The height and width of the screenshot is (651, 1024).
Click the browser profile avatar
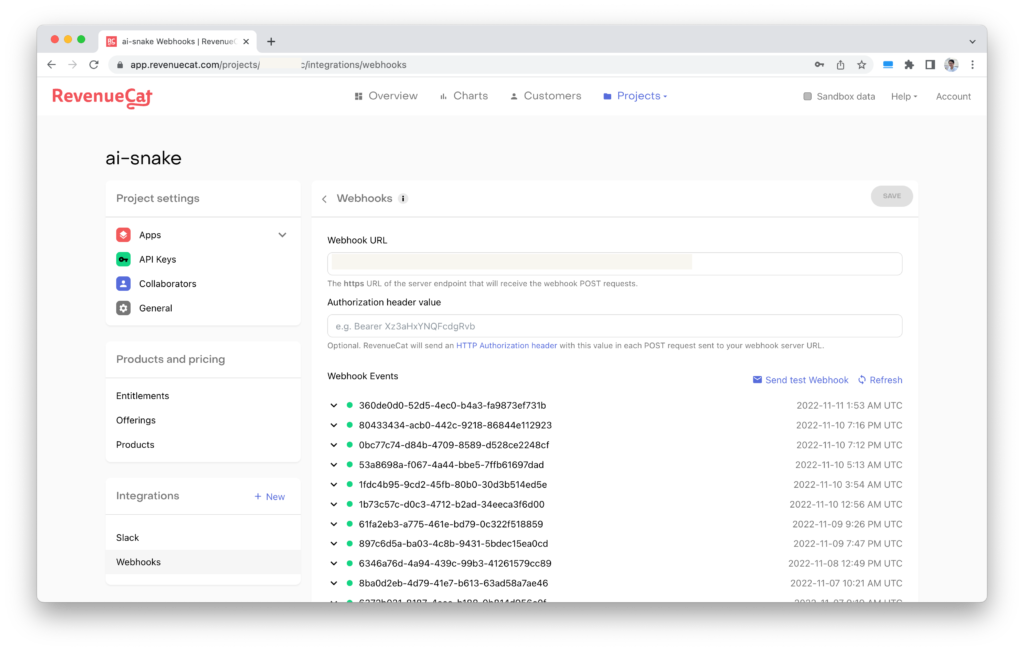tap(952, 65)
